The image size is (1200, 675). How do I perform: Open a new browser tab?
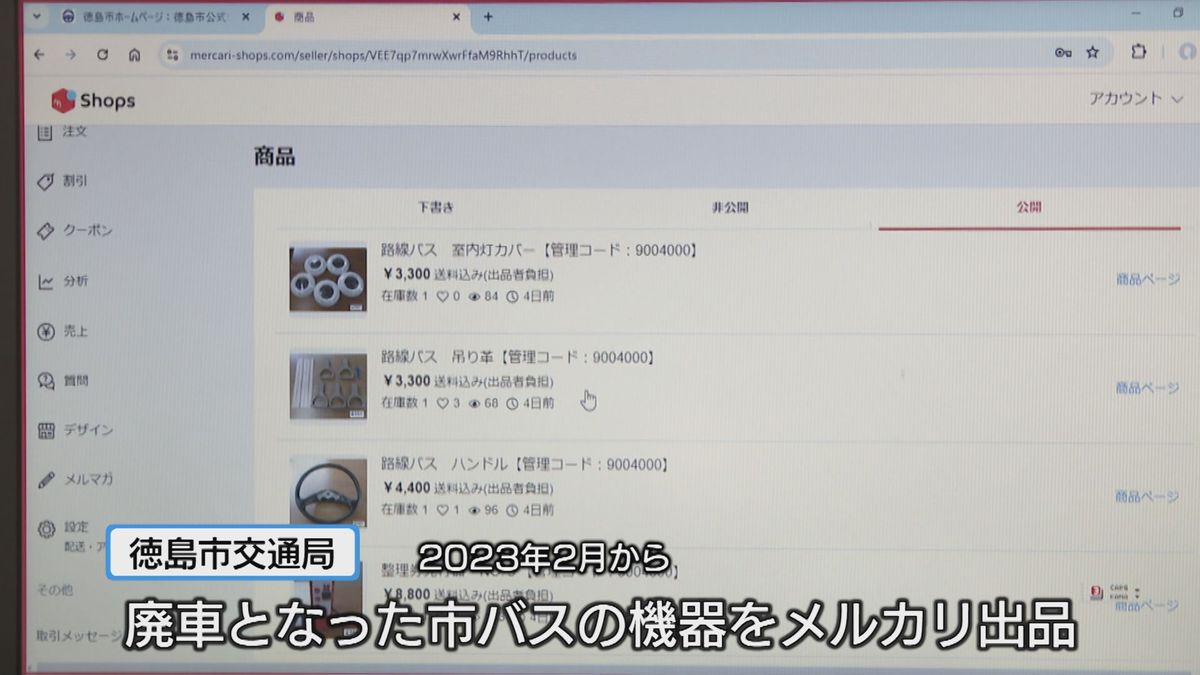[x=488, y=17]
